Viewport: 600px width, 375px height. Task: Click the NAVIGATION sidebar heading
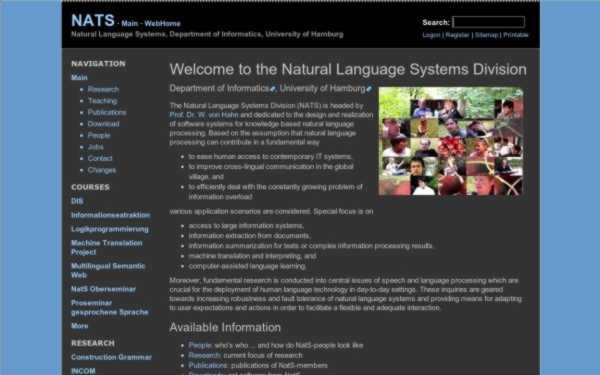98,64
